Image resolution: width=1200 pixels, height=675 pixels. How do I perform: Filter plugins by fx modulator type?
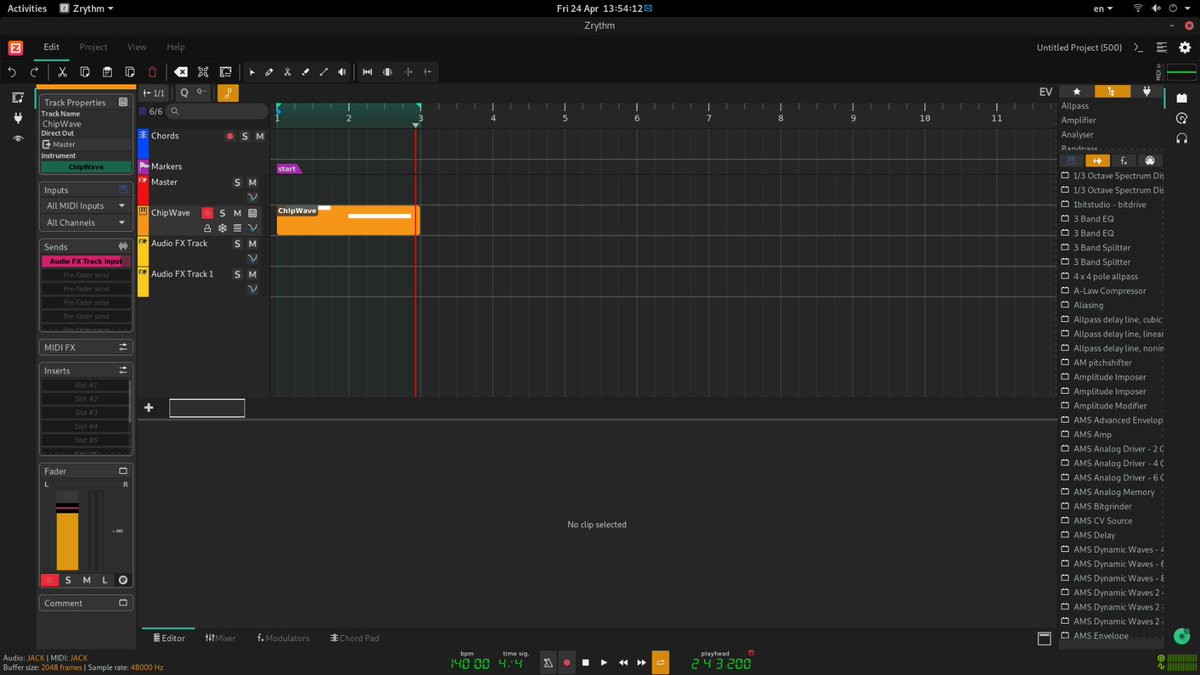coord(1124,160)
